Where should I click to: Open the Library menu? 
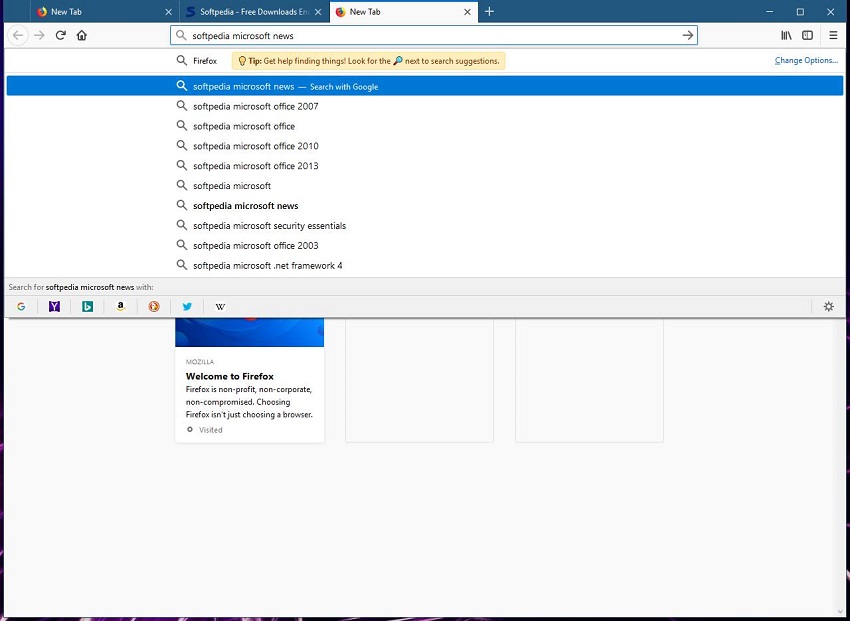pos(786,35)
